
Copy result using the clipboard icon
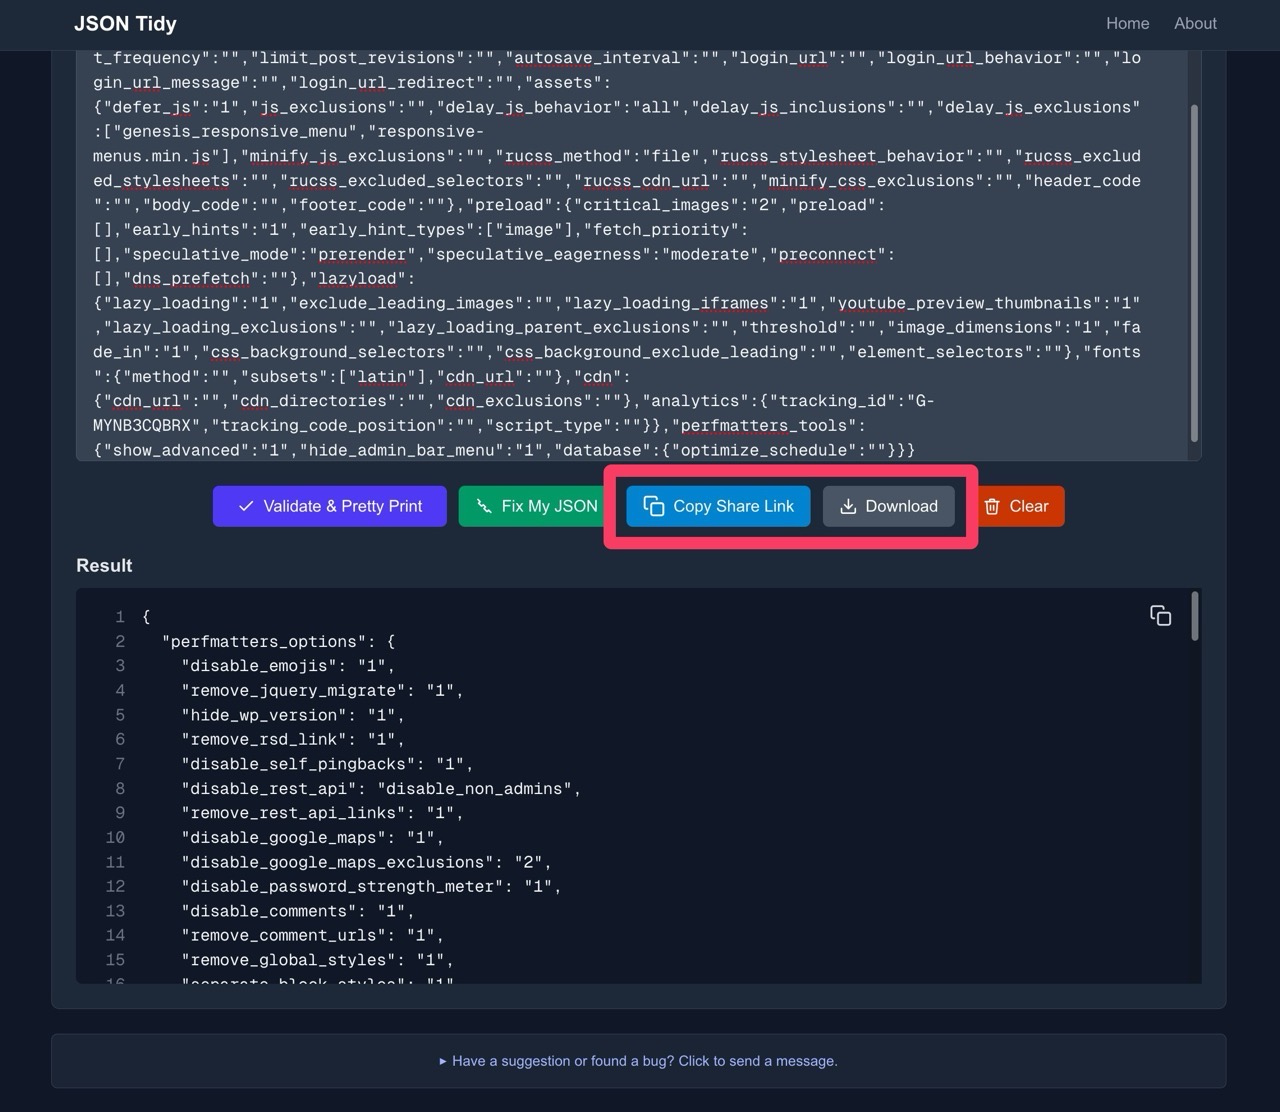[x=1160, y=616]
